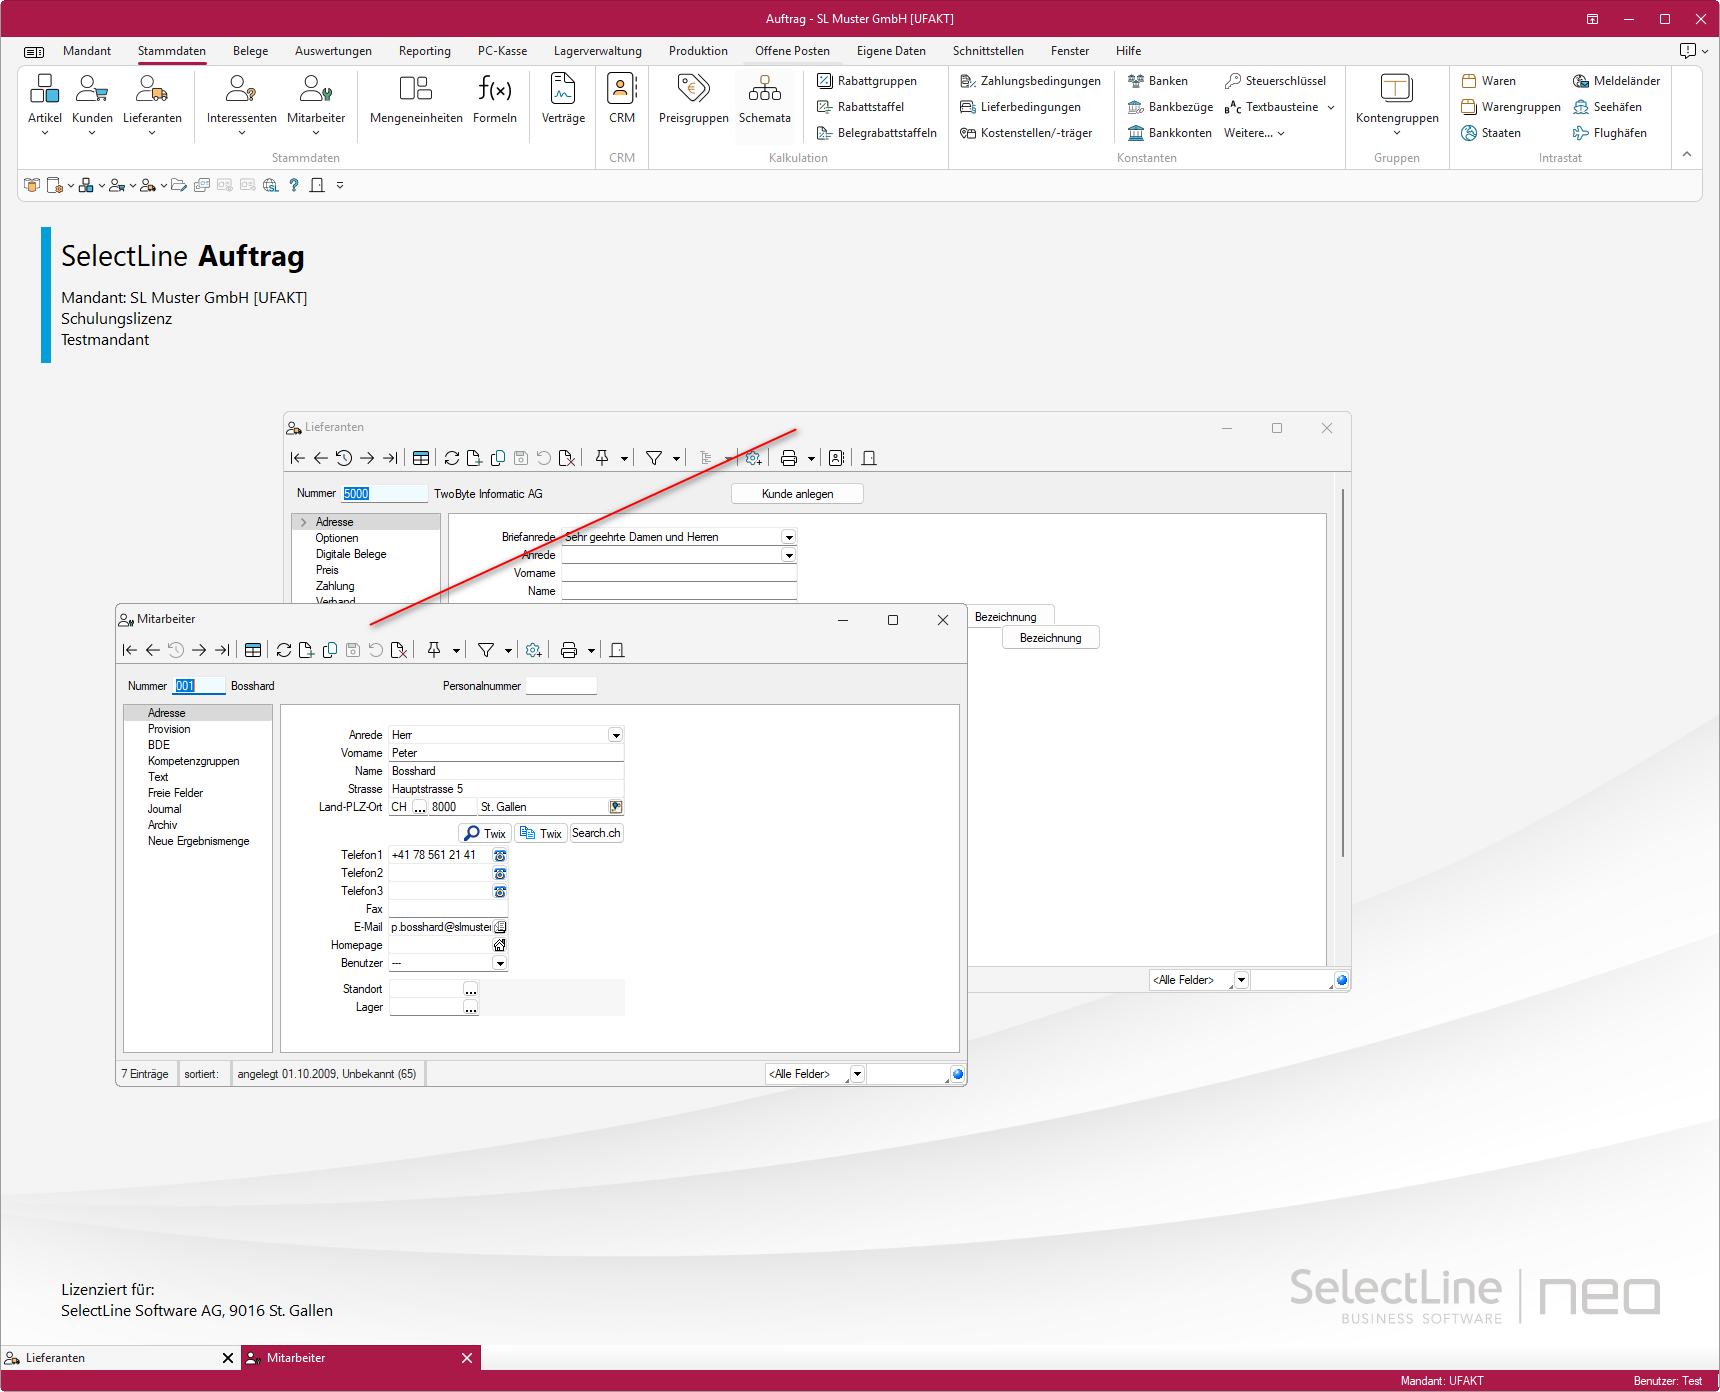Open the Schemata ribbon icon
Viewport: 1720px width, 1392px height.
coord(765,99)
